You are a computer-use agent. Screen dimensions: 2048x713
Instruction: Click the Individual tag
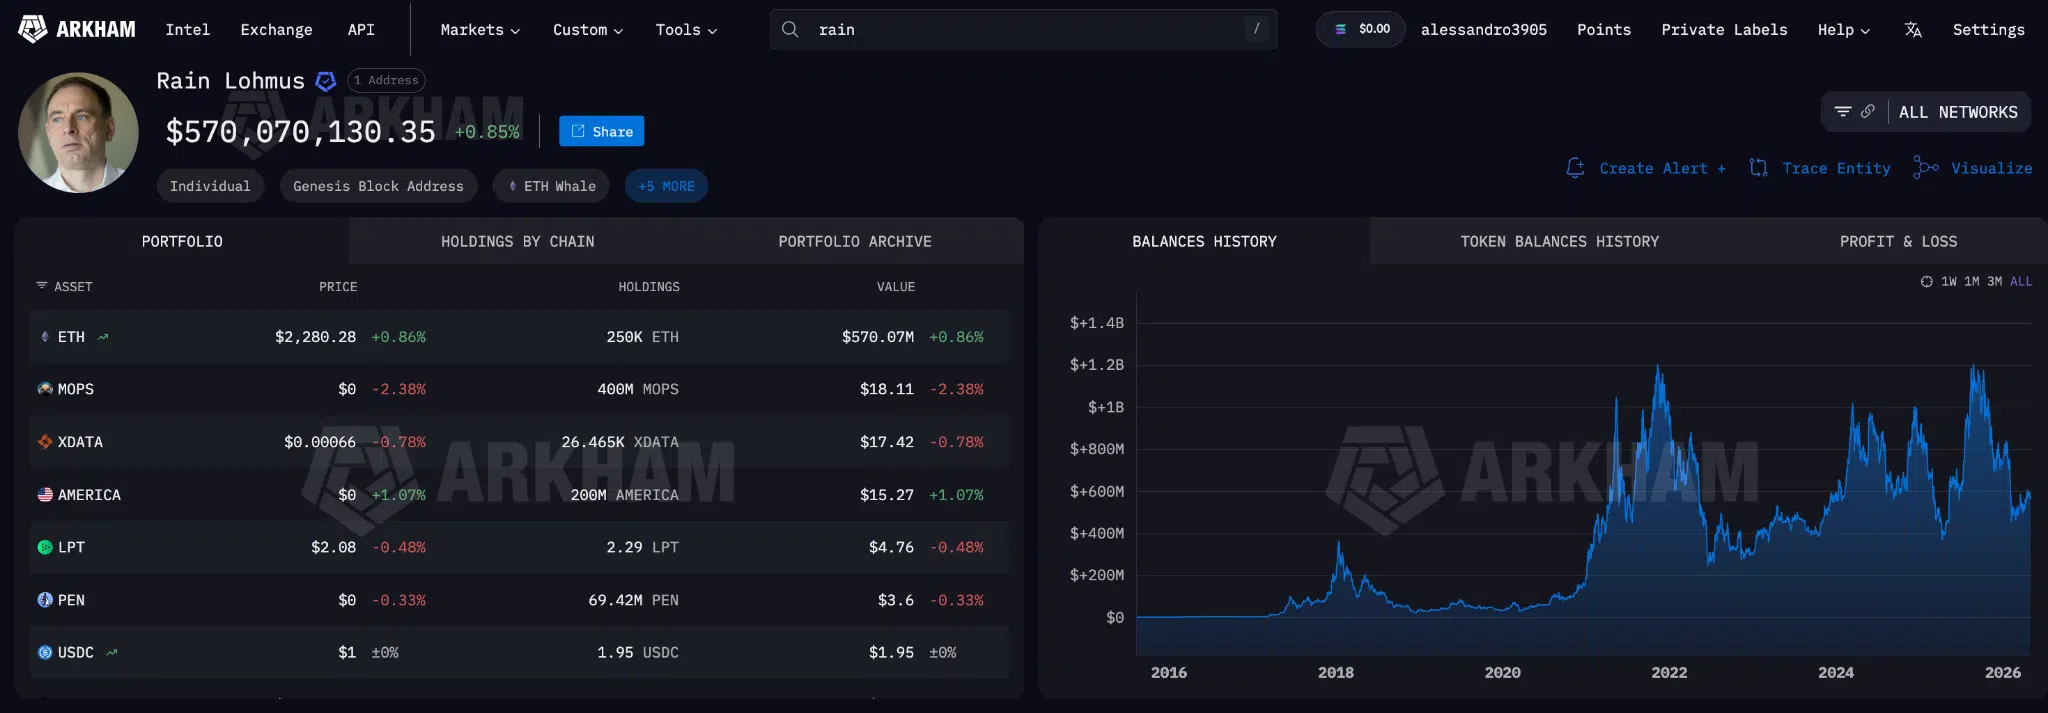click(210, 186)
